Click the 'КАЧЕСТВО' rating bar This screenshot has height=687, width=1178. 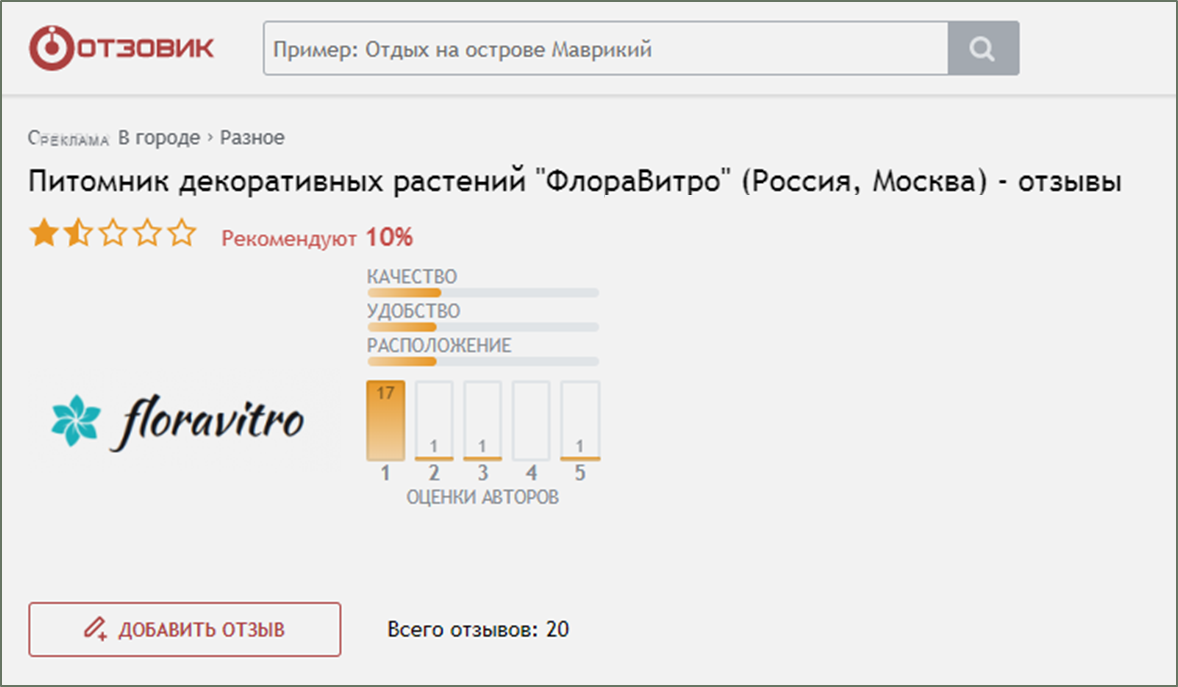[x=483, y=292]
